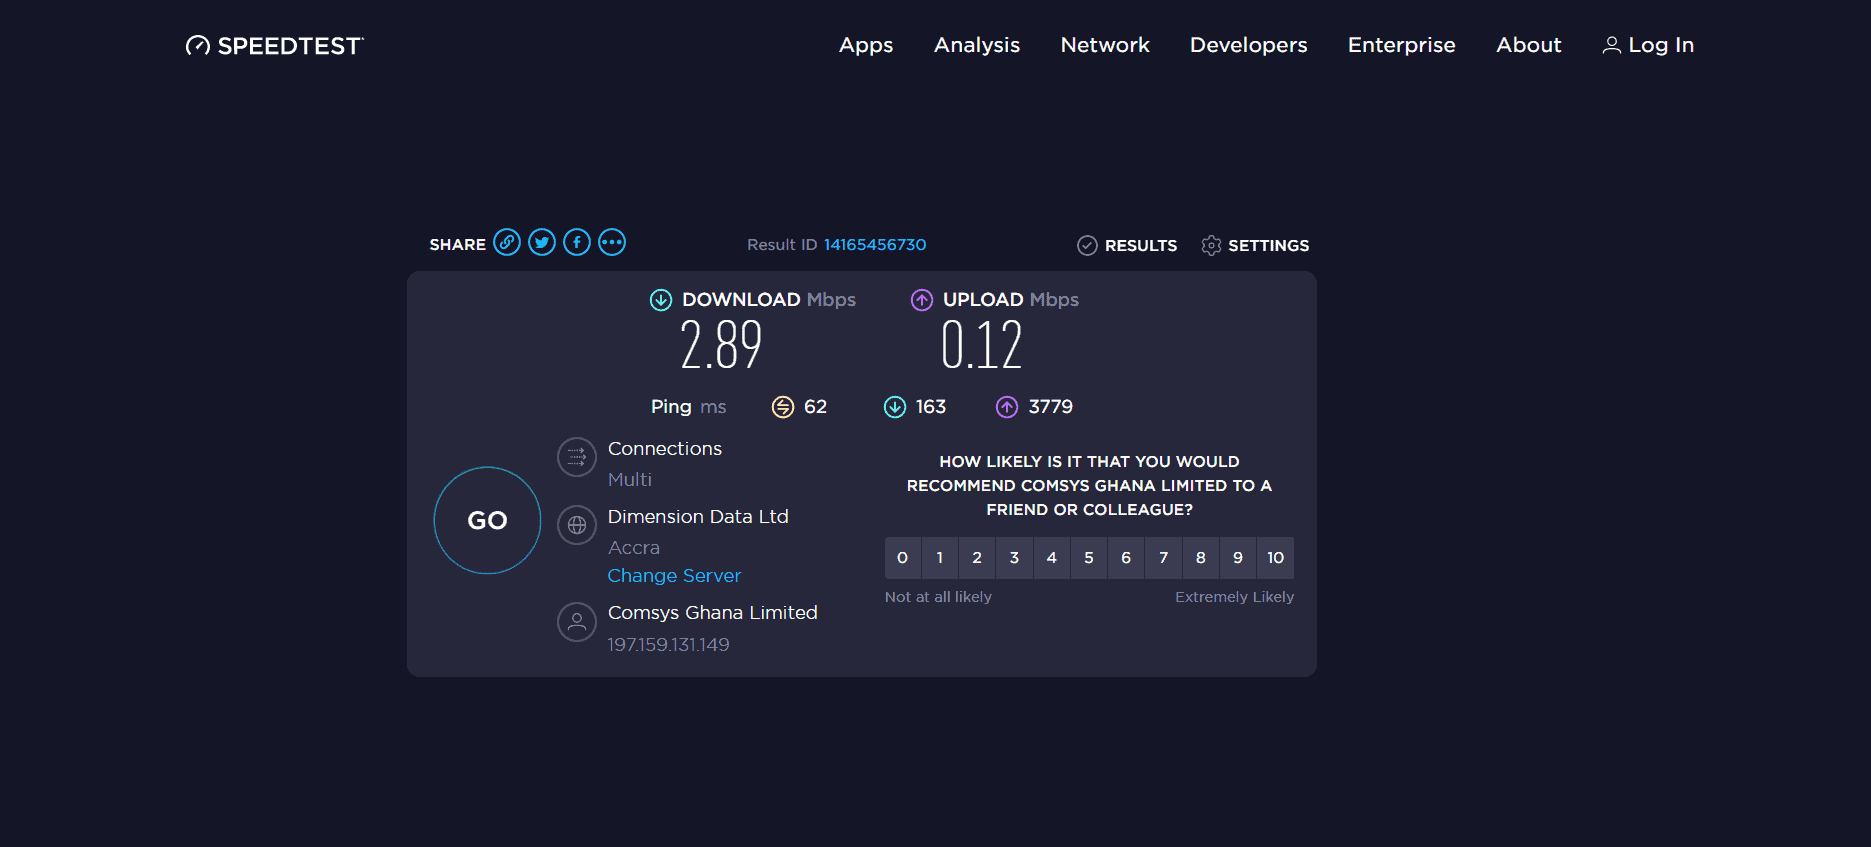1871x847 pixels.
Task: Click the Log In link
Action: tap(1661, 45)
